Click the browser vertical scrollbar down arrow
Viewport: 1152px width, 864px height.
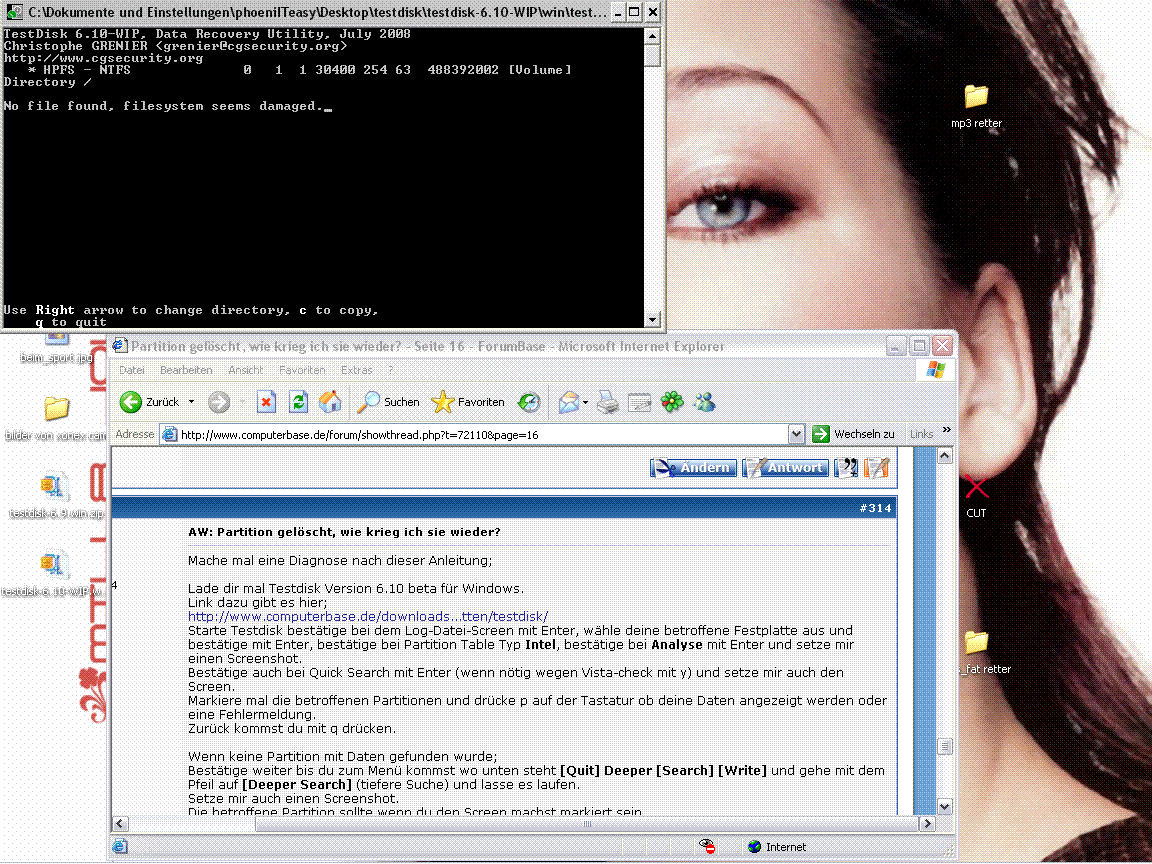coord(945,806)
